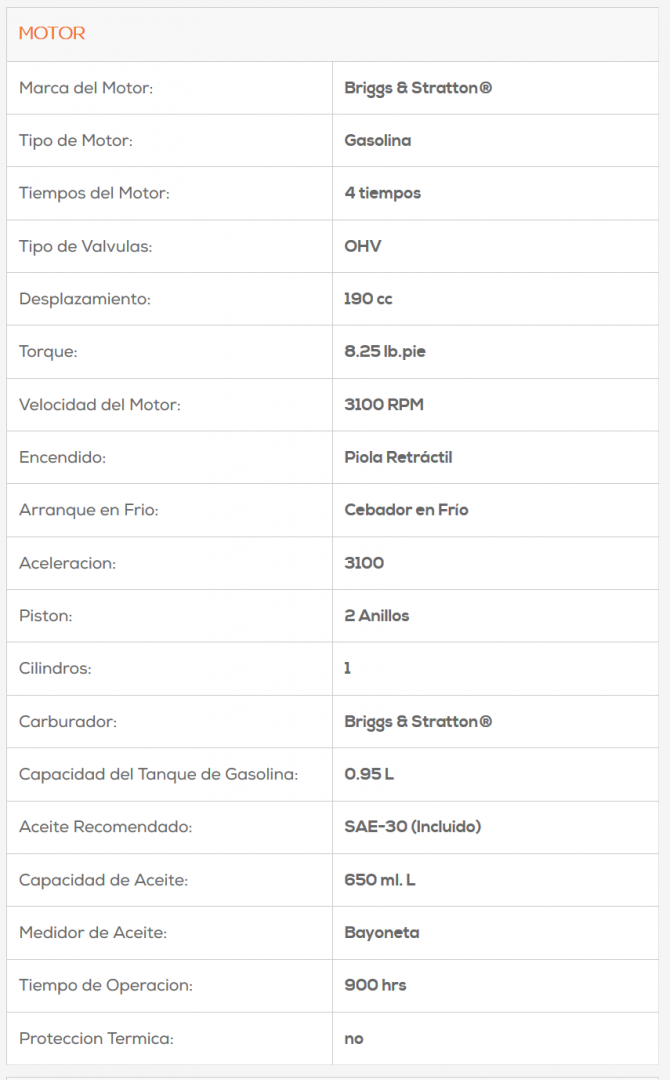The width and height of the screenshot is (670, 1080).
Task: Select the SAE-30 (Incluido) value
Action: pos(413,827)
